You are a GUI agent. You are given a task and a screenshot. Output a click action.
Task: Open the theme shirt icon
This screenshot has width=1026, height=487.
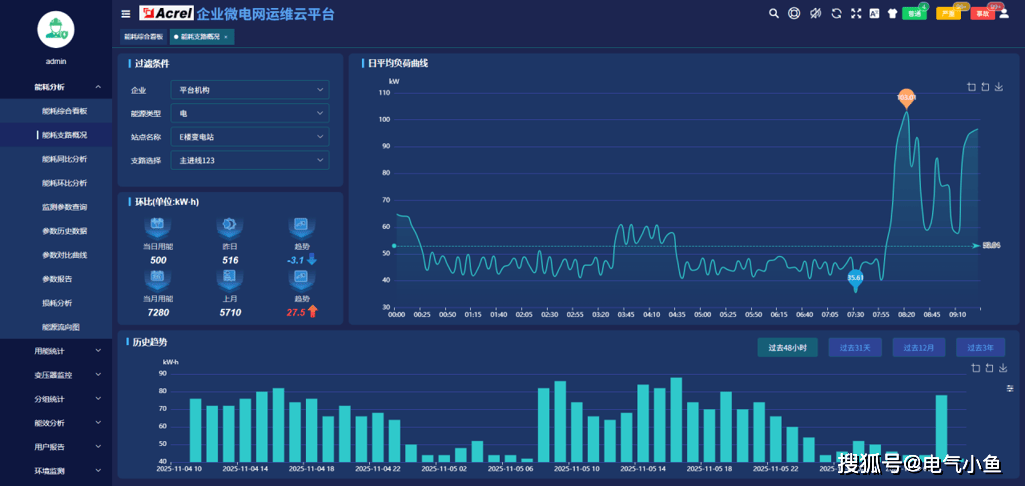click(x=893, y=13)
